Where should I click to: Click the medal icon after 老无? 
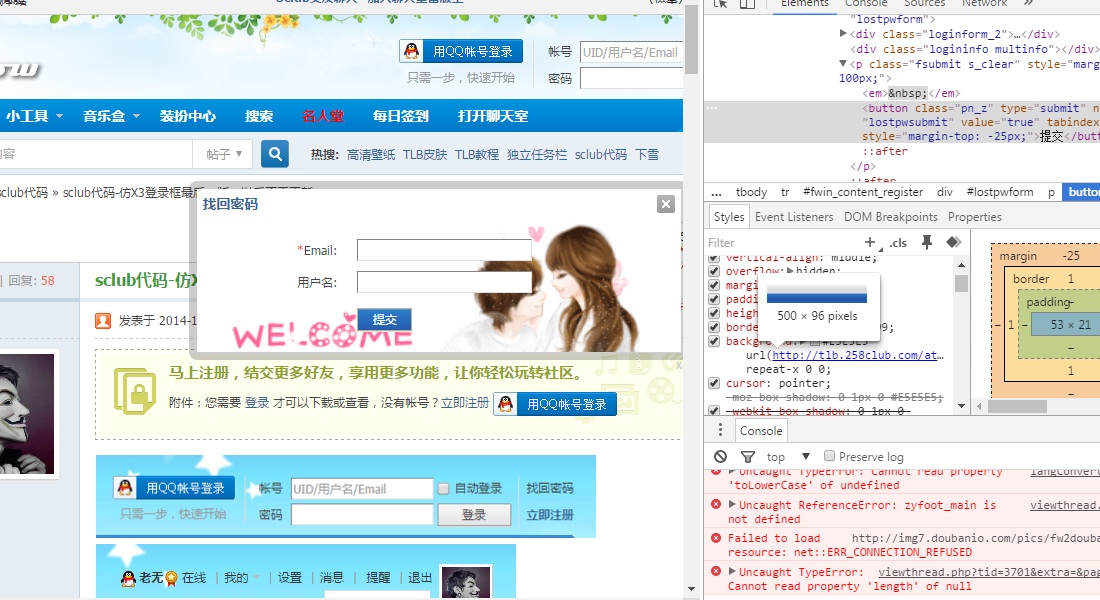pos(171,578)
